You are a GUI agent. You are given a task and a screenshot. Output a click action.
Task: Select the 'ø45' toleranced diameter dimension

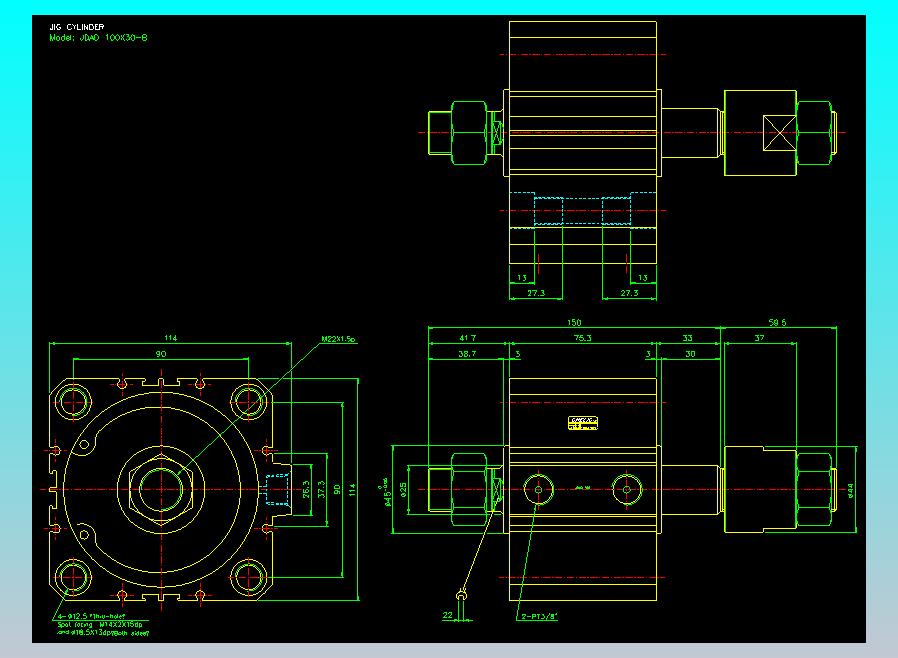pos(386,492)
